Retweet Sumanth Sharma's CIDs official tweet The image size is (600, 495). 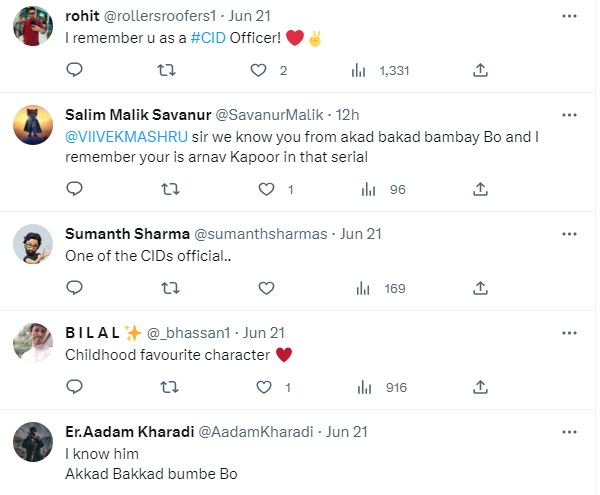point(169,288)
